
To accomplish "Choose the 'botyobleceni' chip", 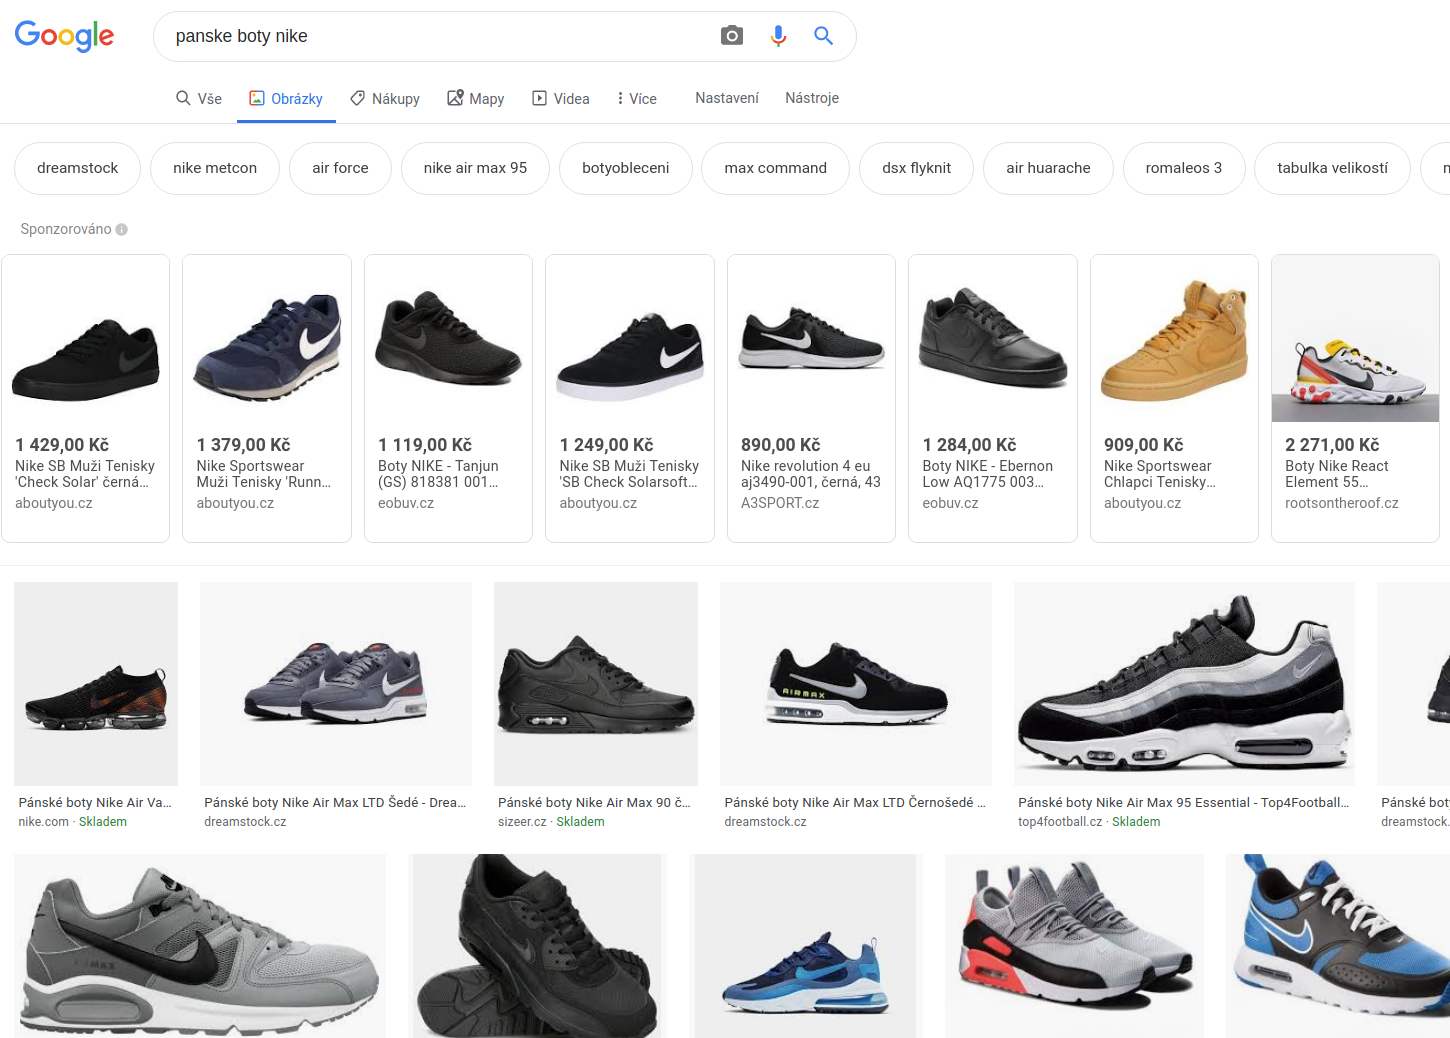I will click(x=626, y=168).
